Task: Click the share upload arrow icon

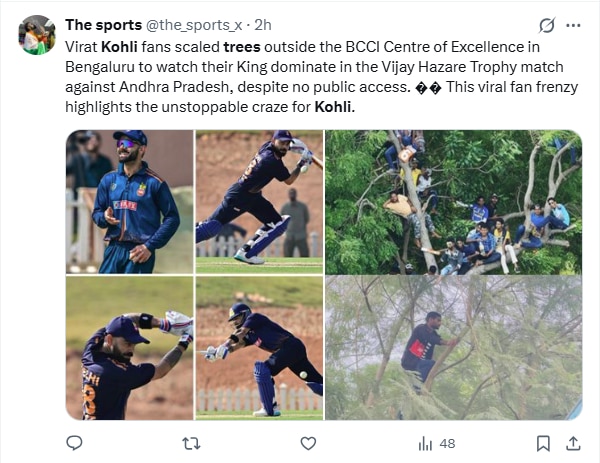Action: tap(573, 442)
